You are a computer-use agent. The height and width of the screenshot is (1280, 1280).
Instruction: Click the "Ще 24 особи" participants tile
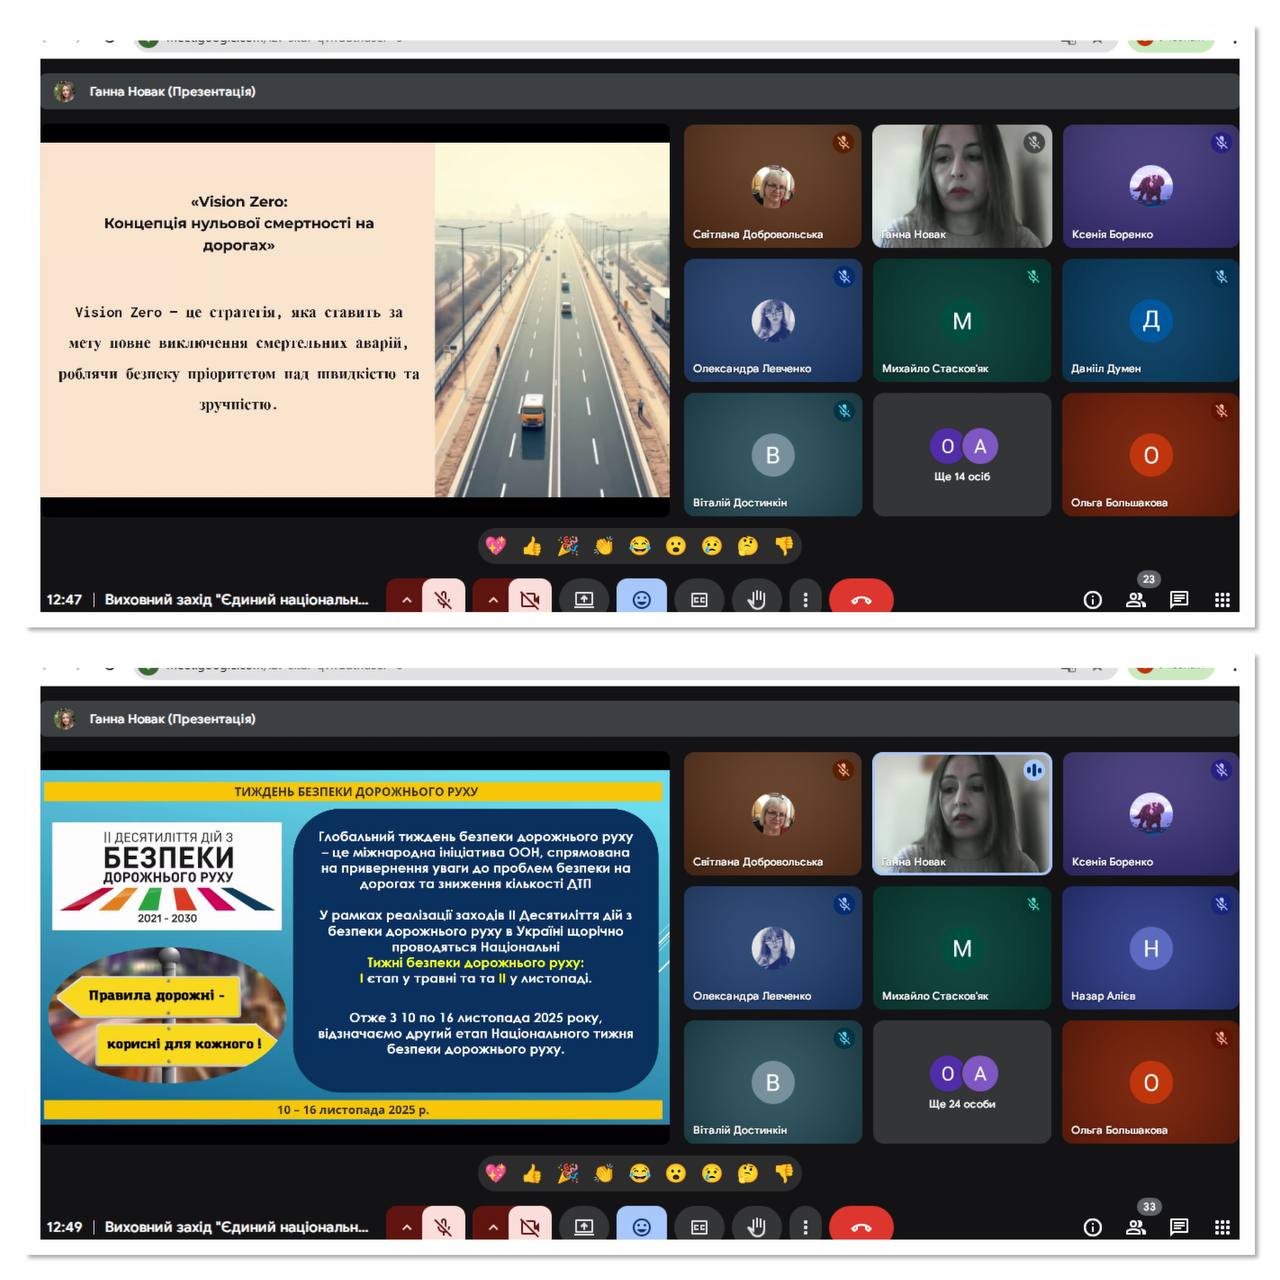pos(961,1082)
